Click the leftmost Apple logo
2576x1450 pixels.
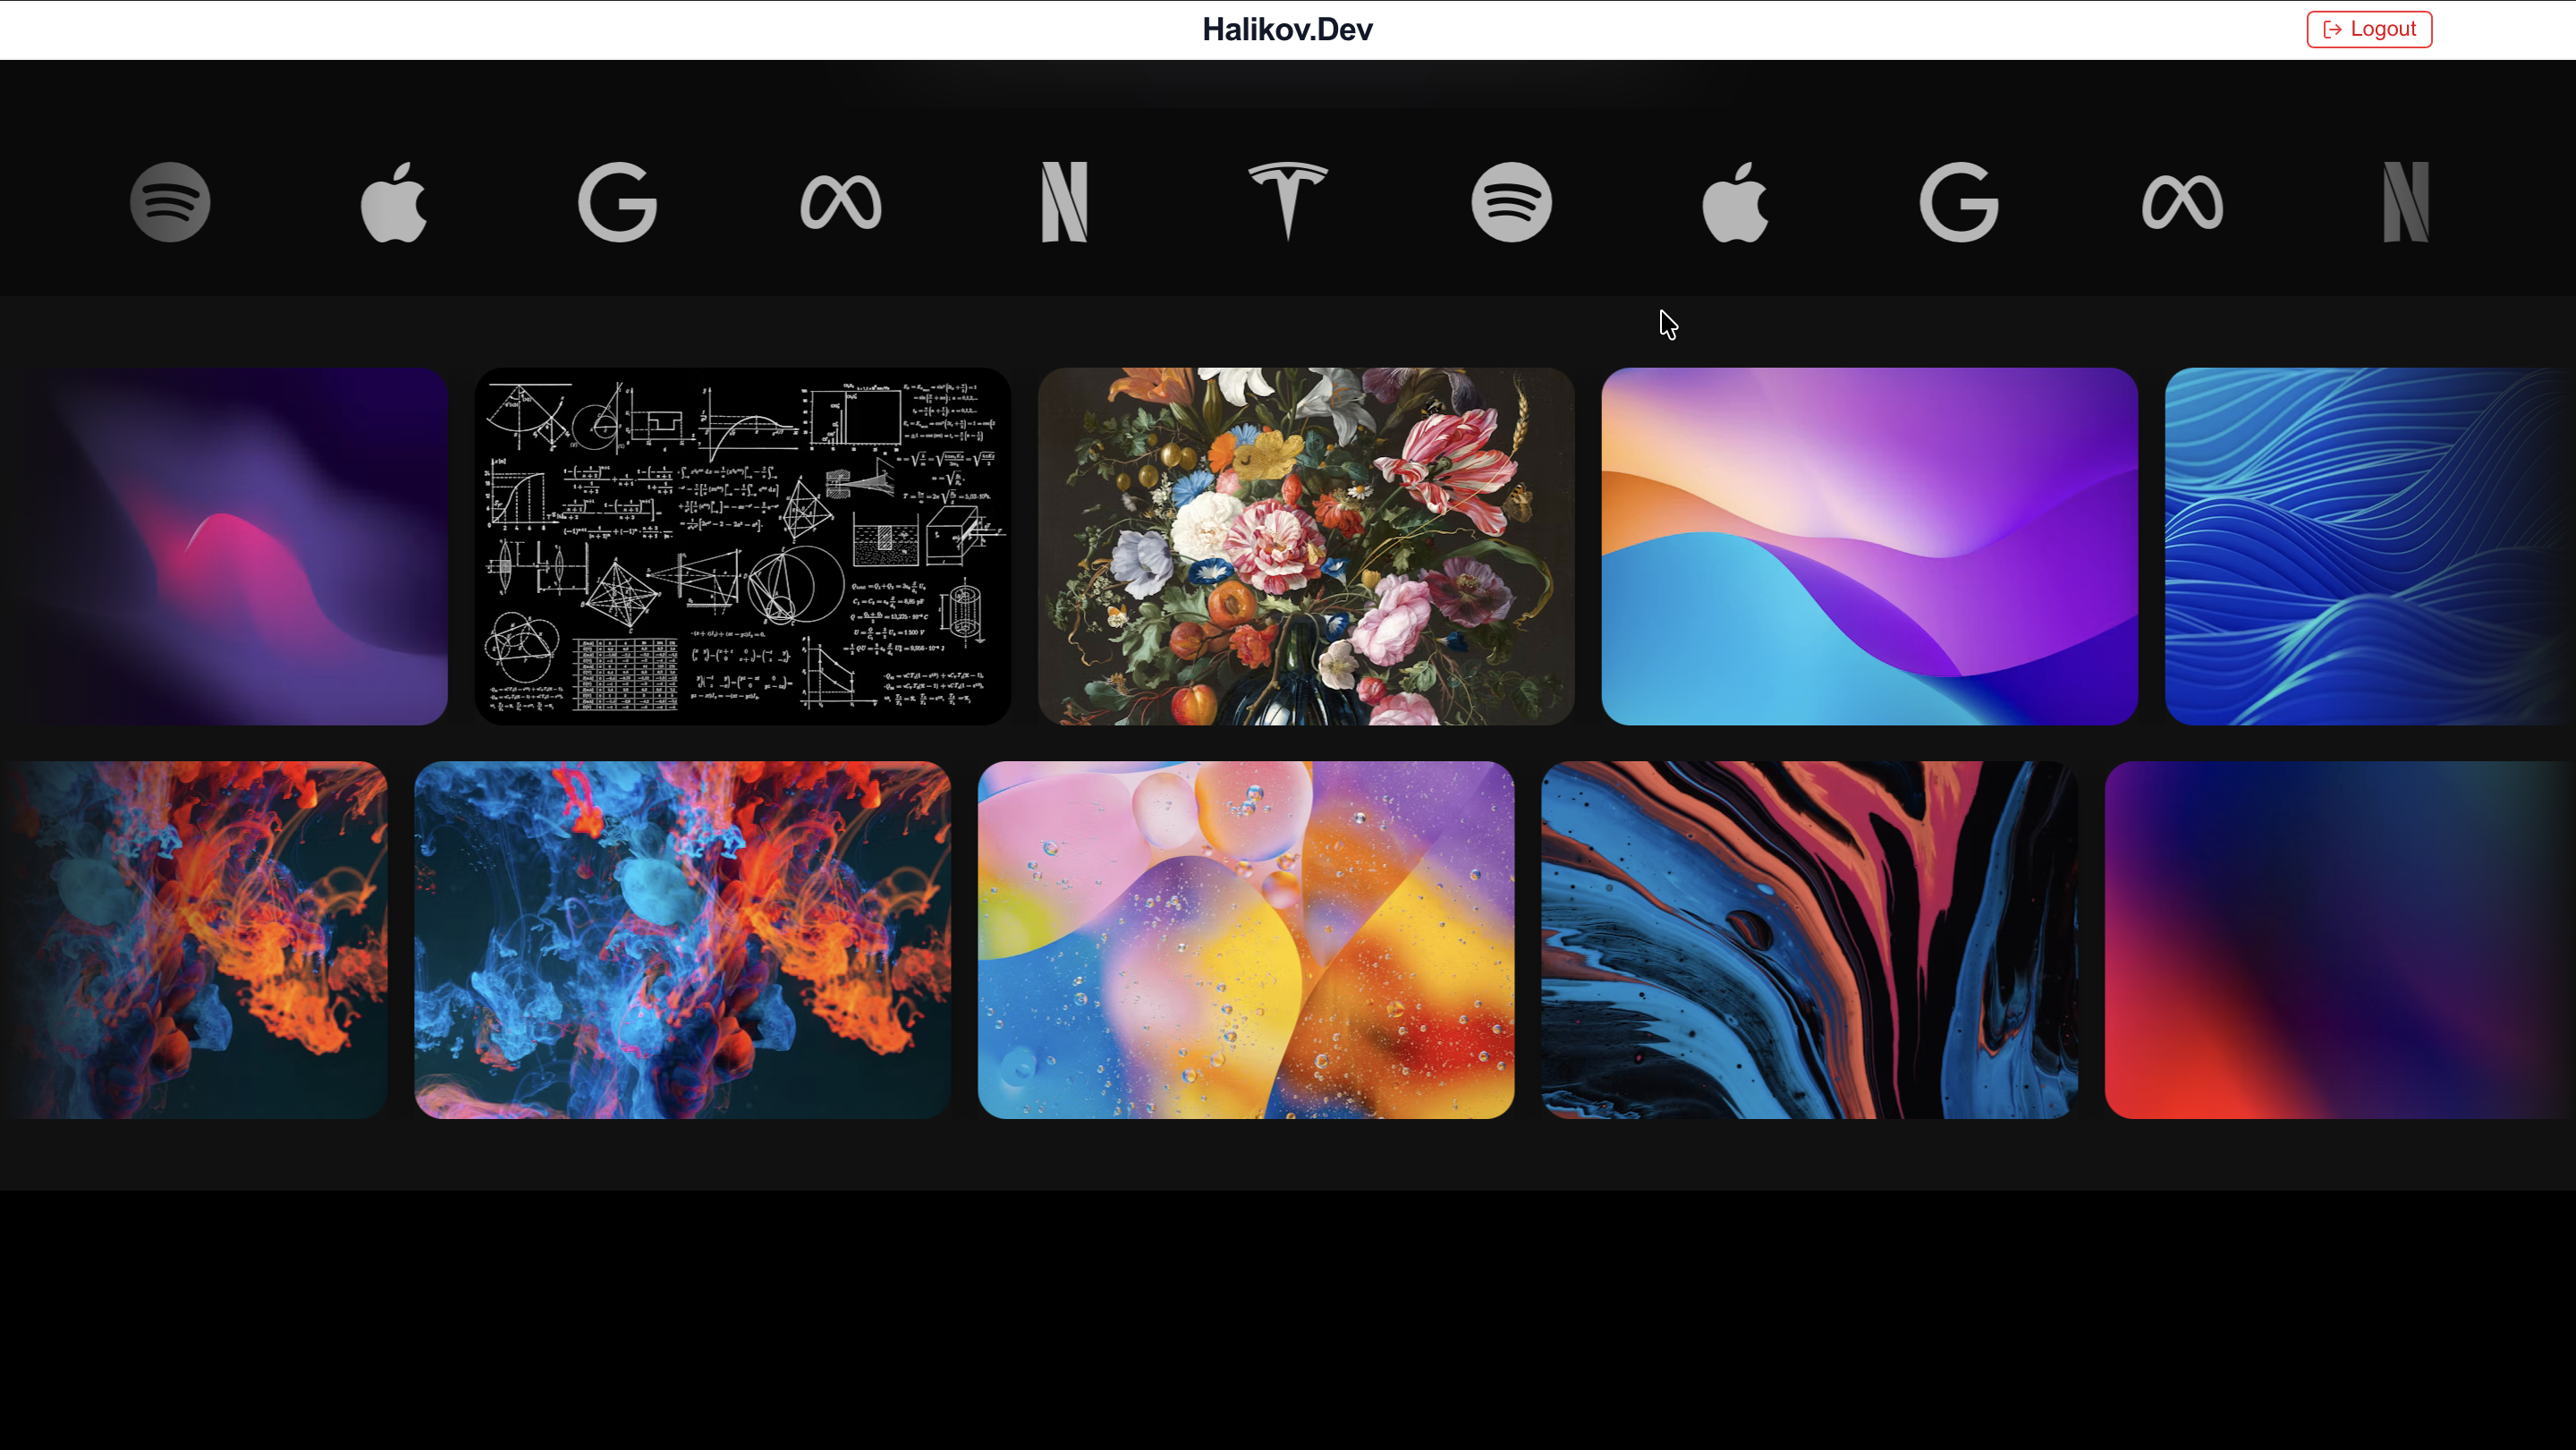coord(394,202)
